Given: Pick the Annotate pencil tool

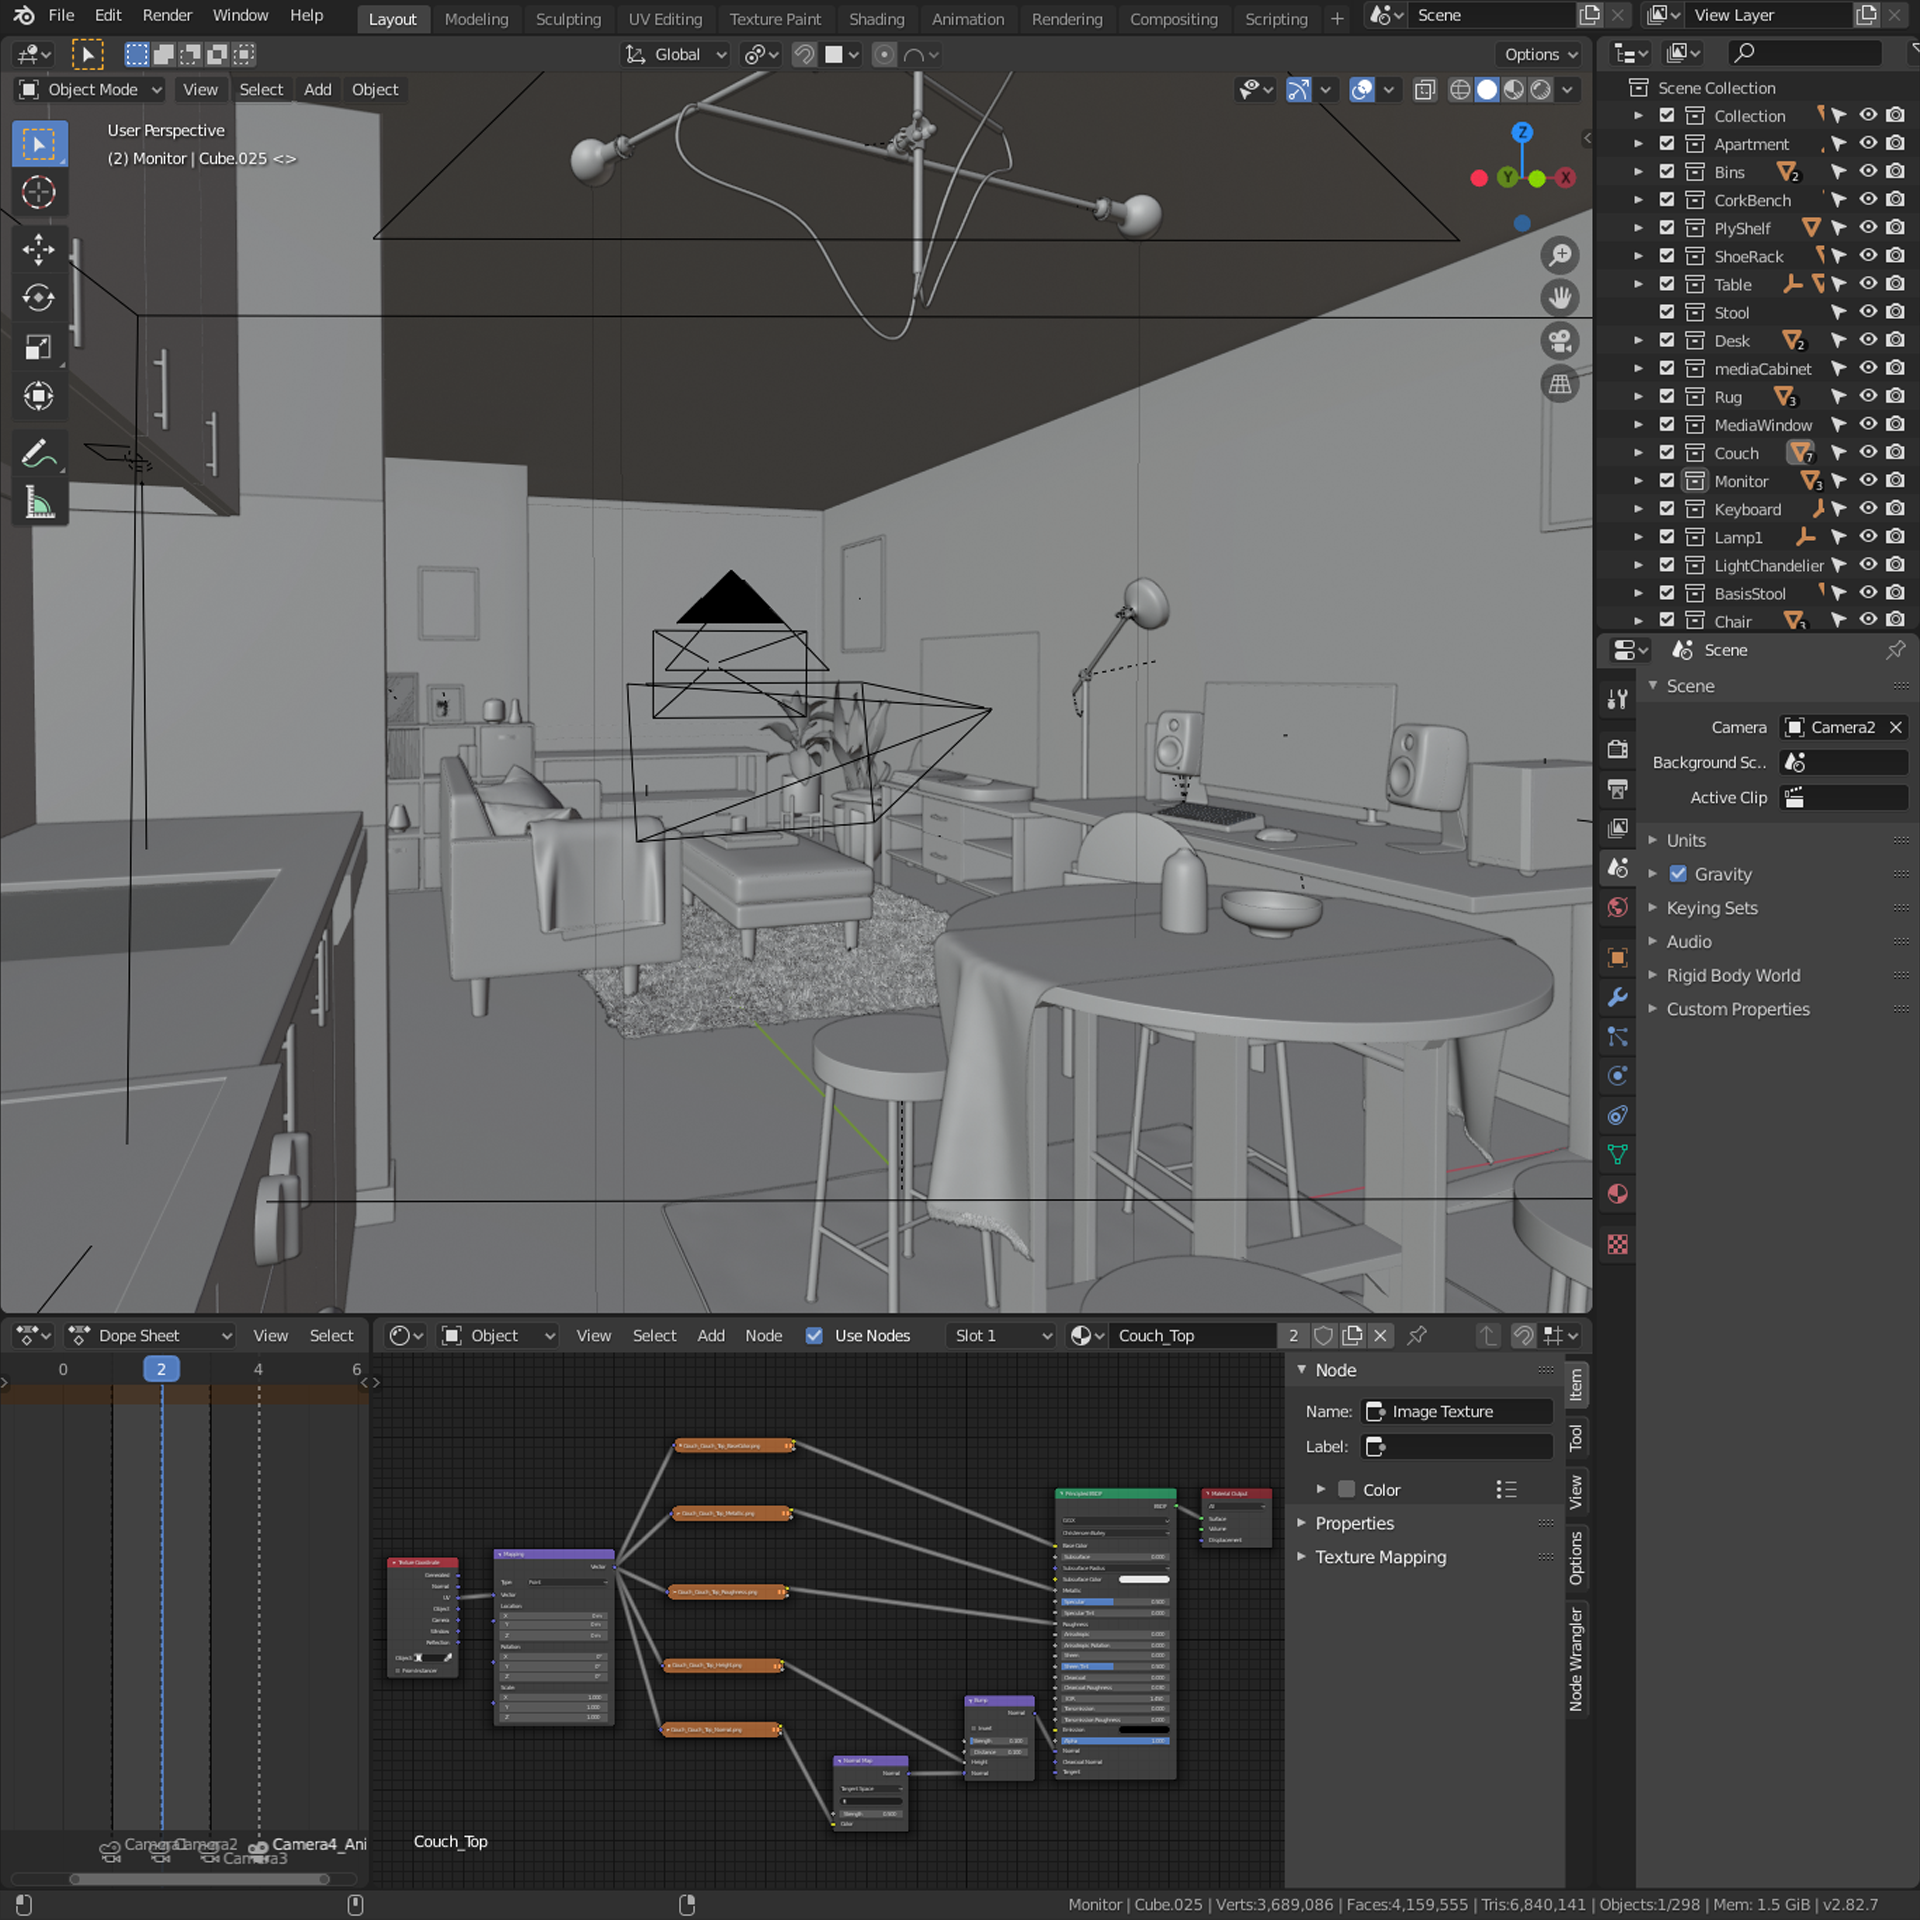Looking at the screenshot, I should [38, 454].
